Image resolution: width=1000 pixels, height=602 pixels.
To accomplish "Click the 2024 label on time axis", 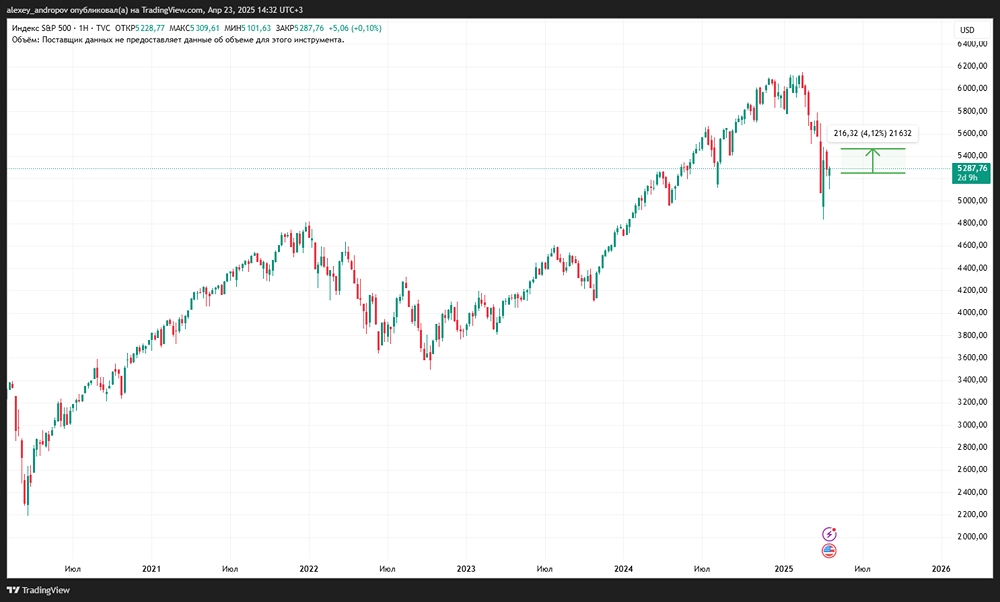I will [x=623, y=569].
